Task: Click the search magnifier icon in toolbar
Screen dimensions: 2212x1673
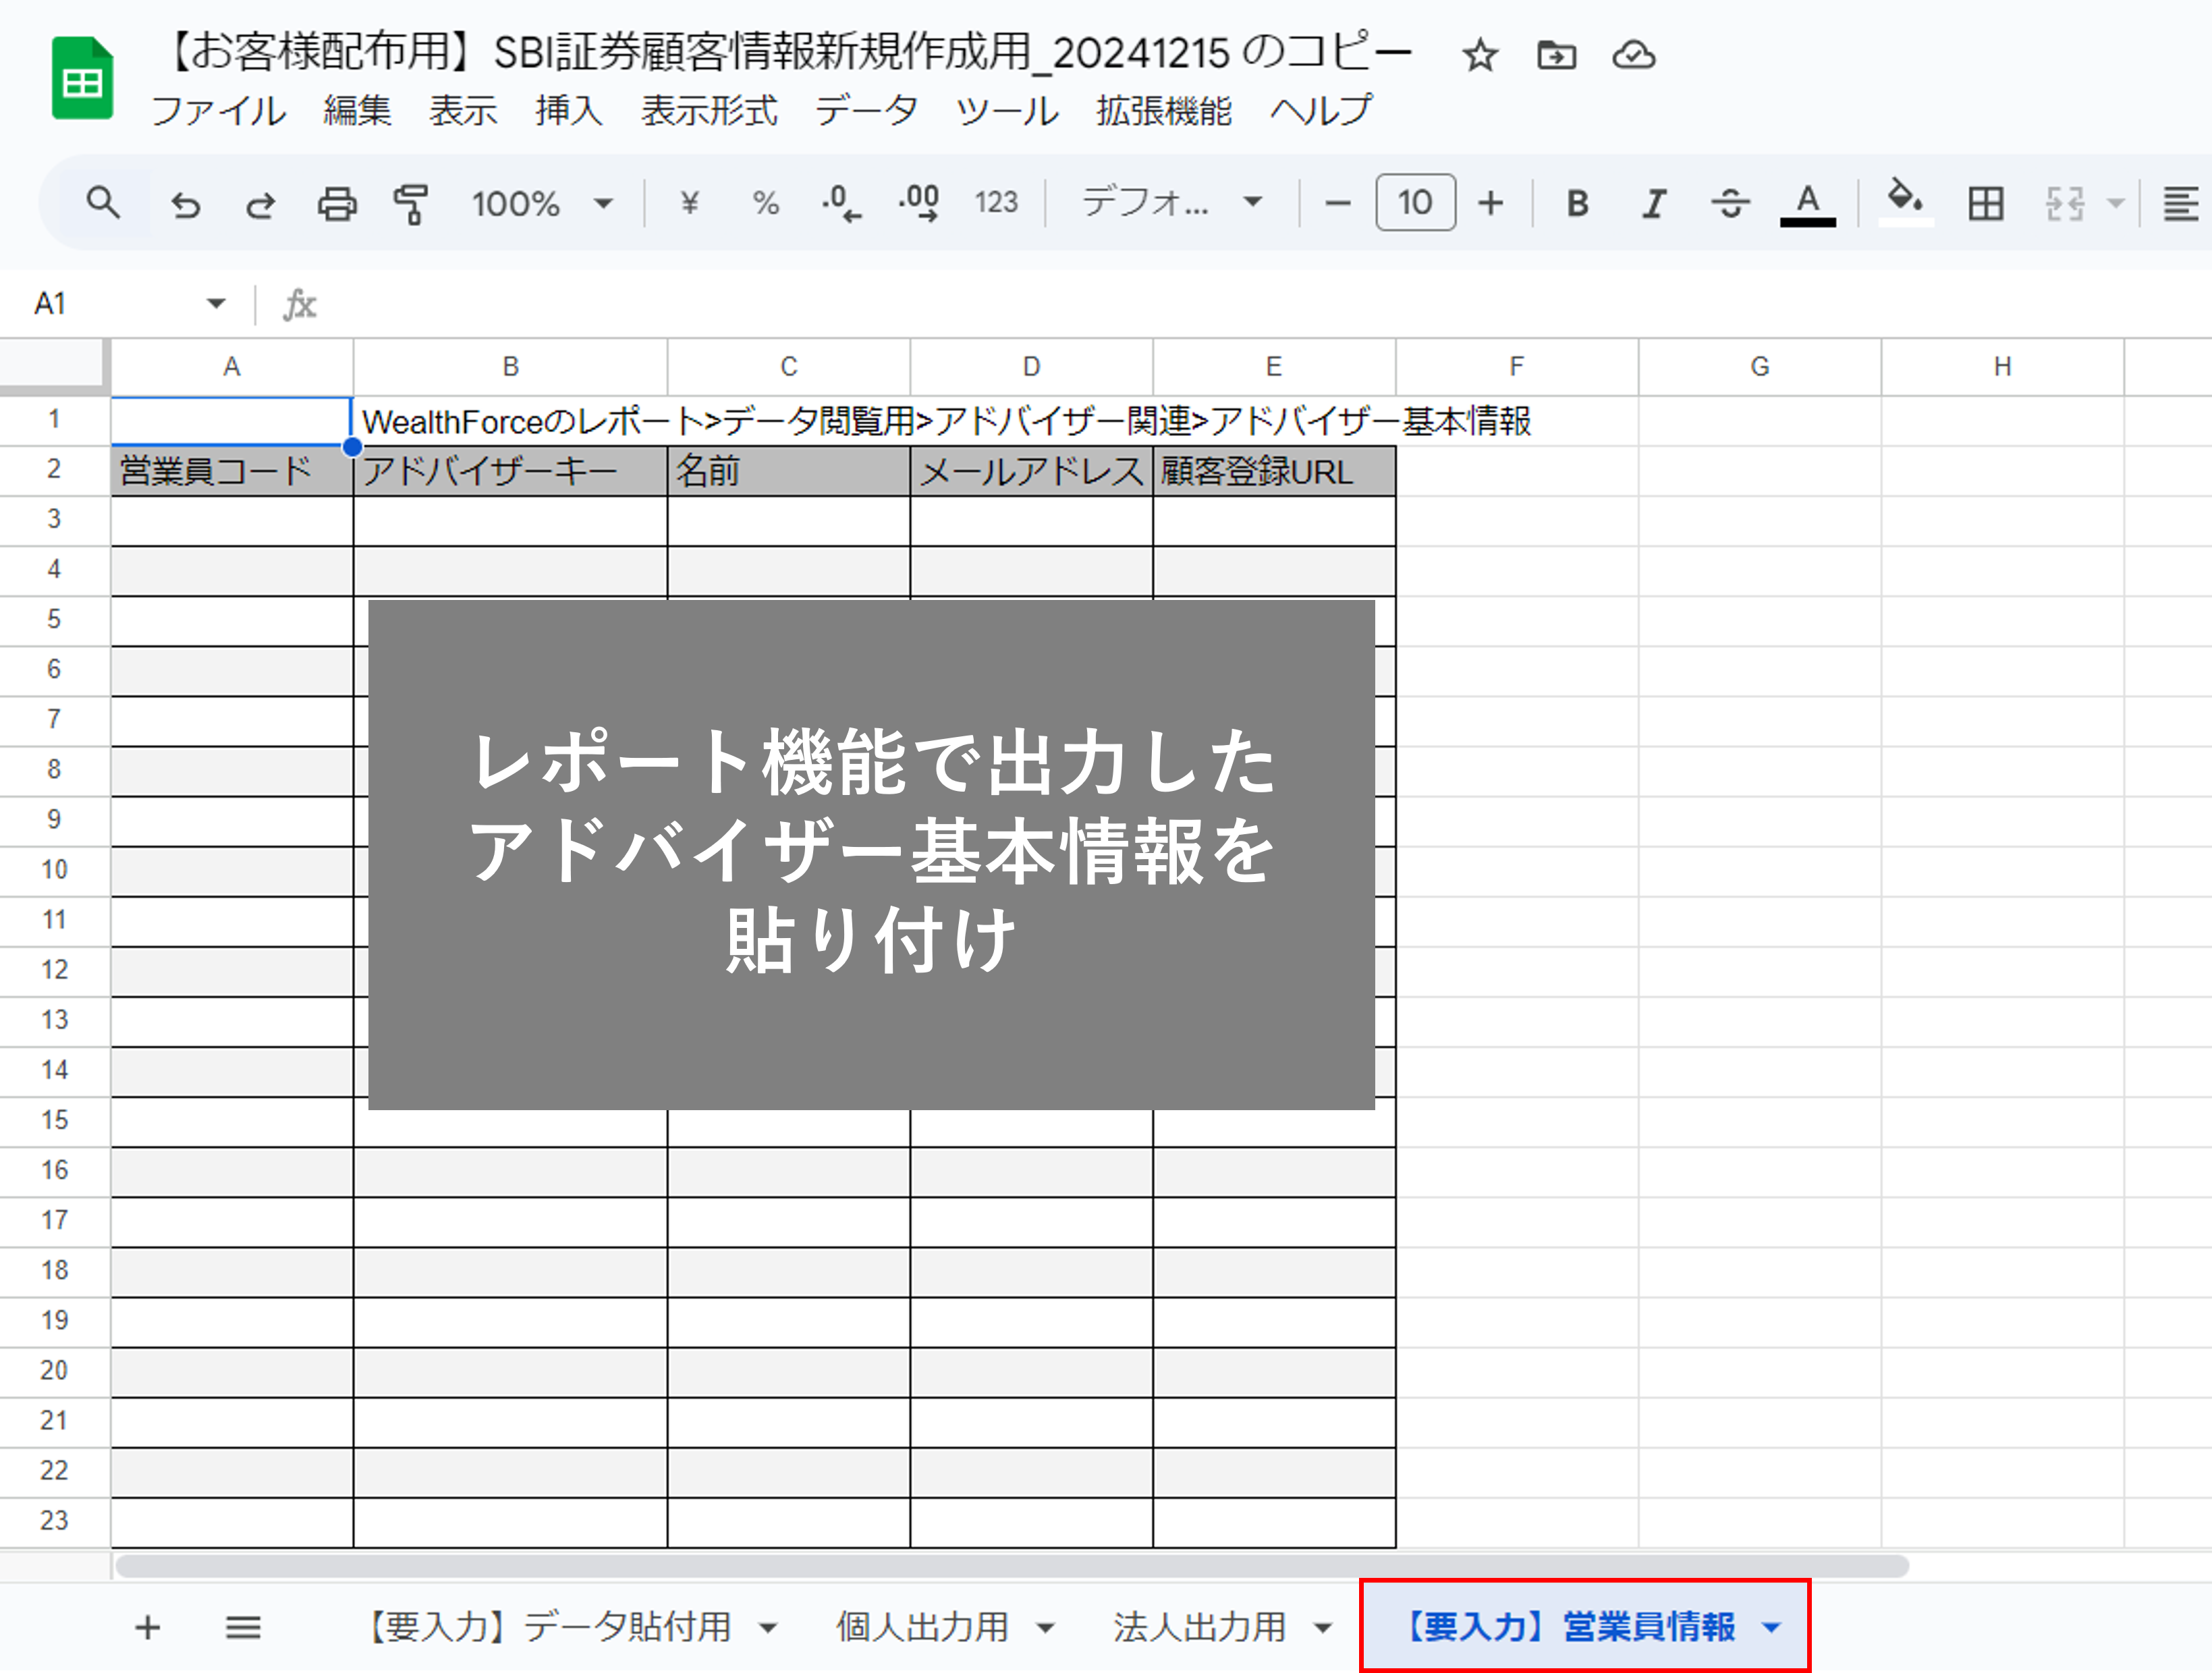Action: click(103, 204)
